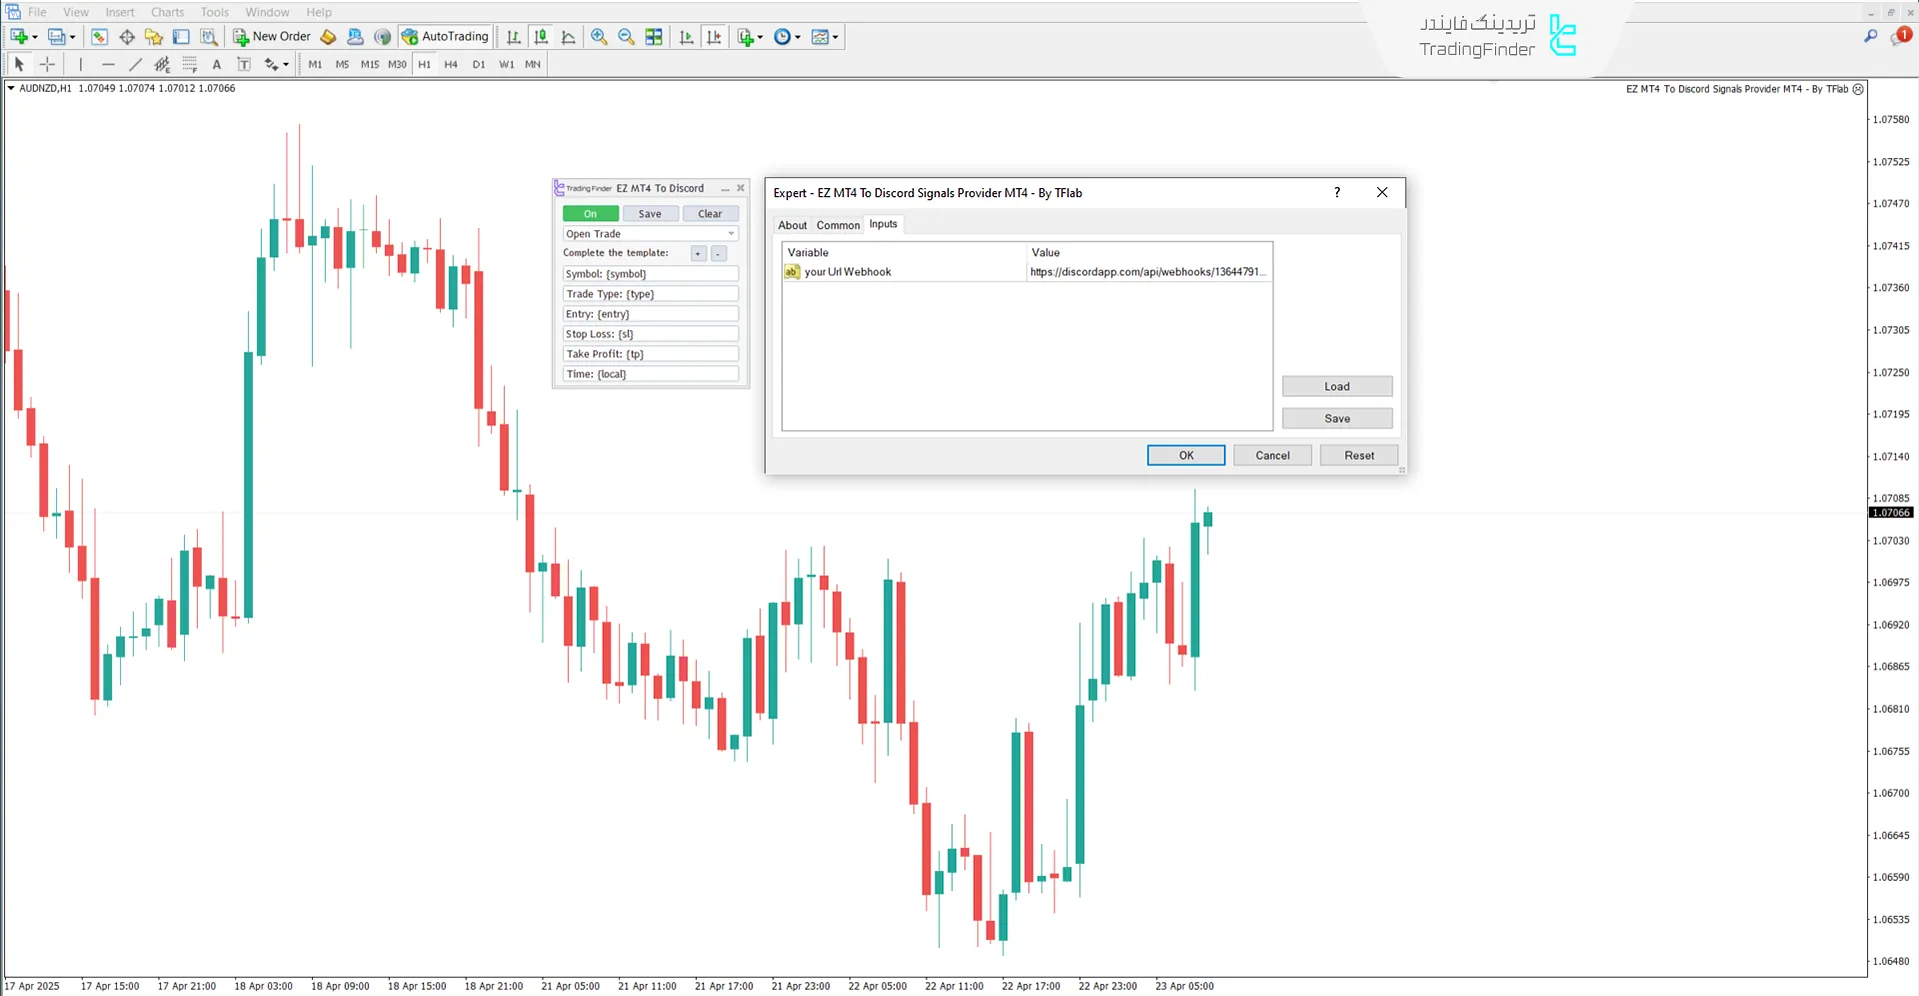1919x996 pixels.
Task: Select the Draw Horizontal Line tool
Action: point(108,64)
